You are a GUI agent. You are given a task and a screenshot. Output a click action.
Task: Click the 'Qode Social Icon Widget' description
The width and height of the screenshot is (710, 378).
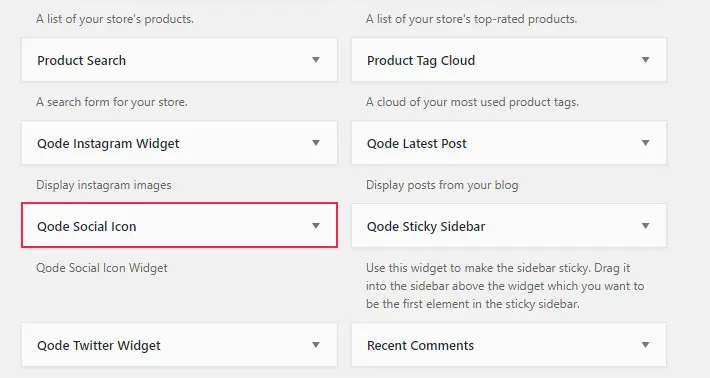(x=102, y=268)
